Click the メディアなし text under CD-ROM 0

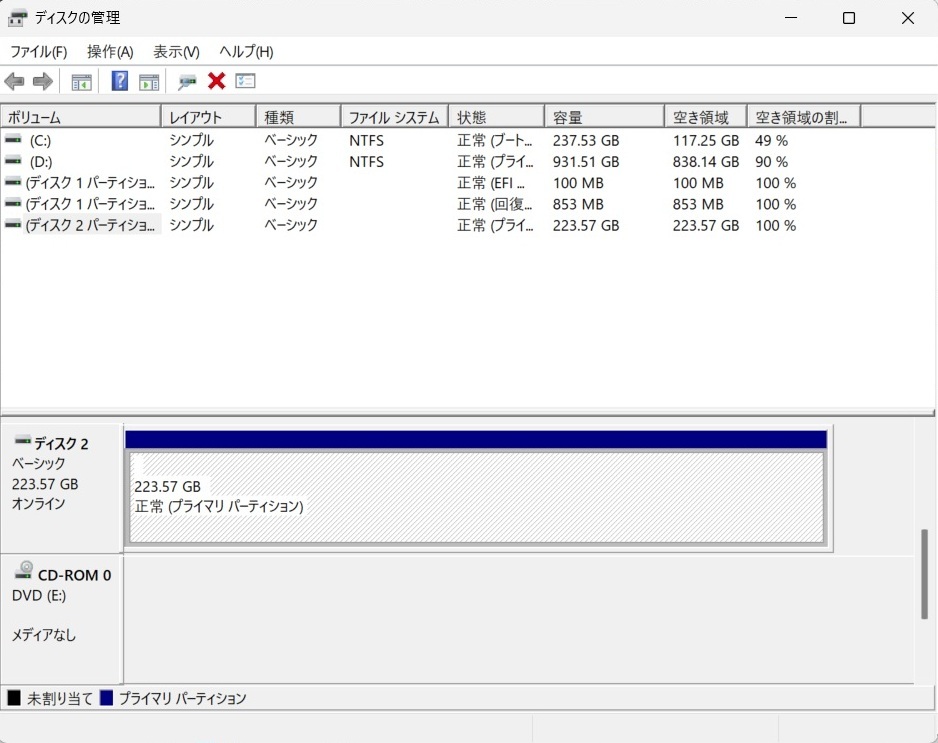coord(44,635)
